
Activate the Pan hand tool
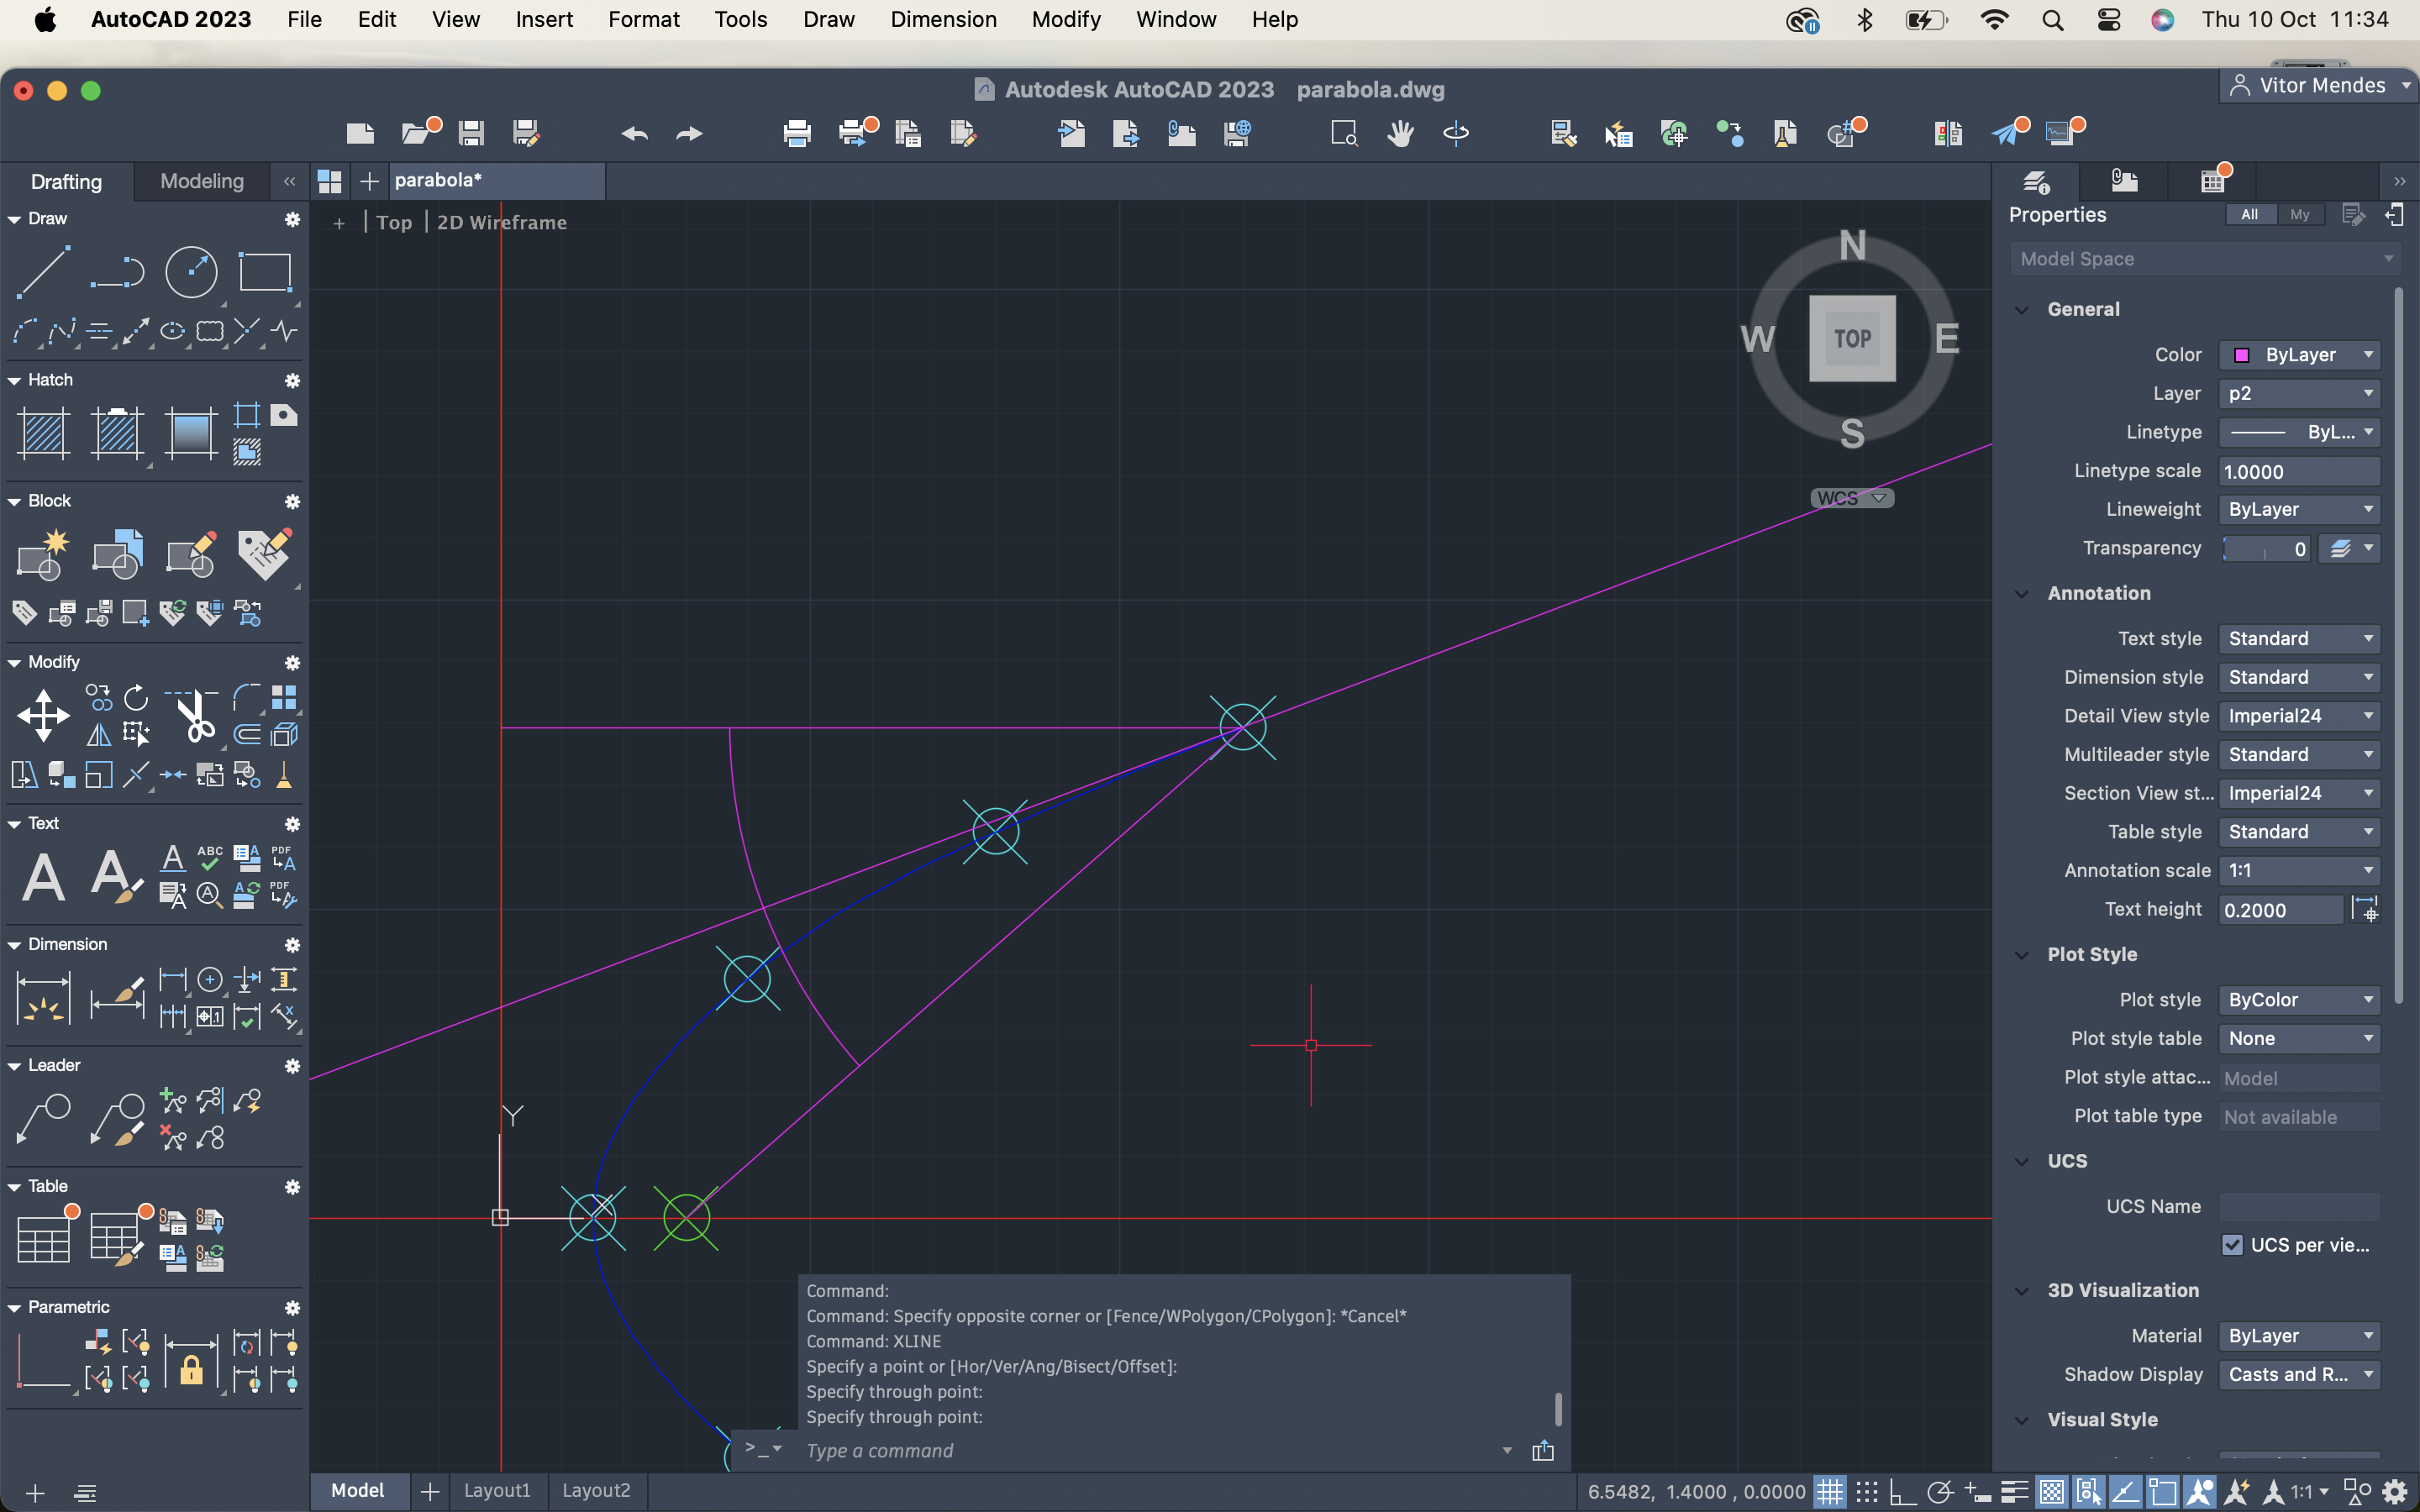(1400, 133)
